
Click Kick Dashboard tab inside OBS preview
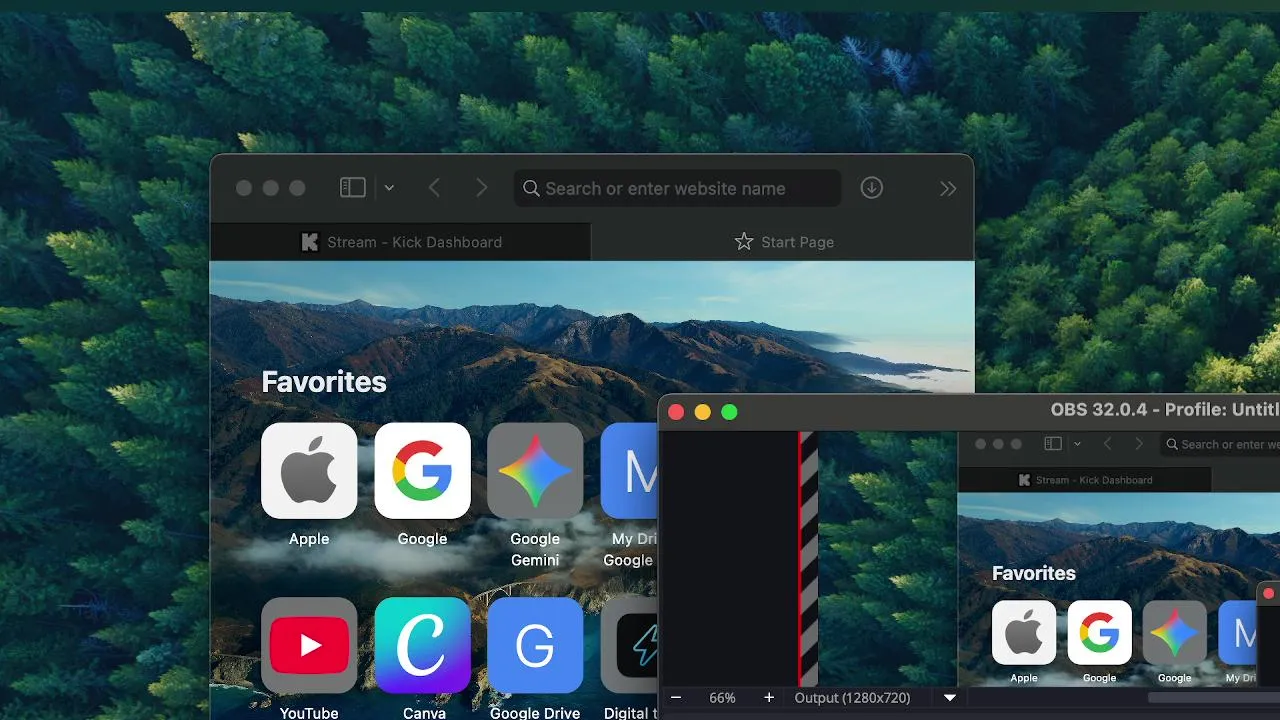coord(1085,480)
